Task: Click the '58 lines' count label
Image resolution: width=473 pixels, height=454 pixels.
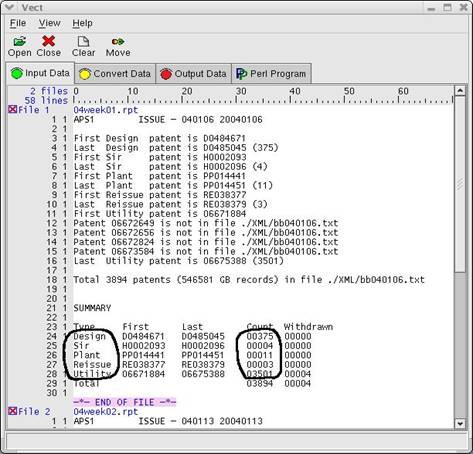Action: [x=46, y=100]
